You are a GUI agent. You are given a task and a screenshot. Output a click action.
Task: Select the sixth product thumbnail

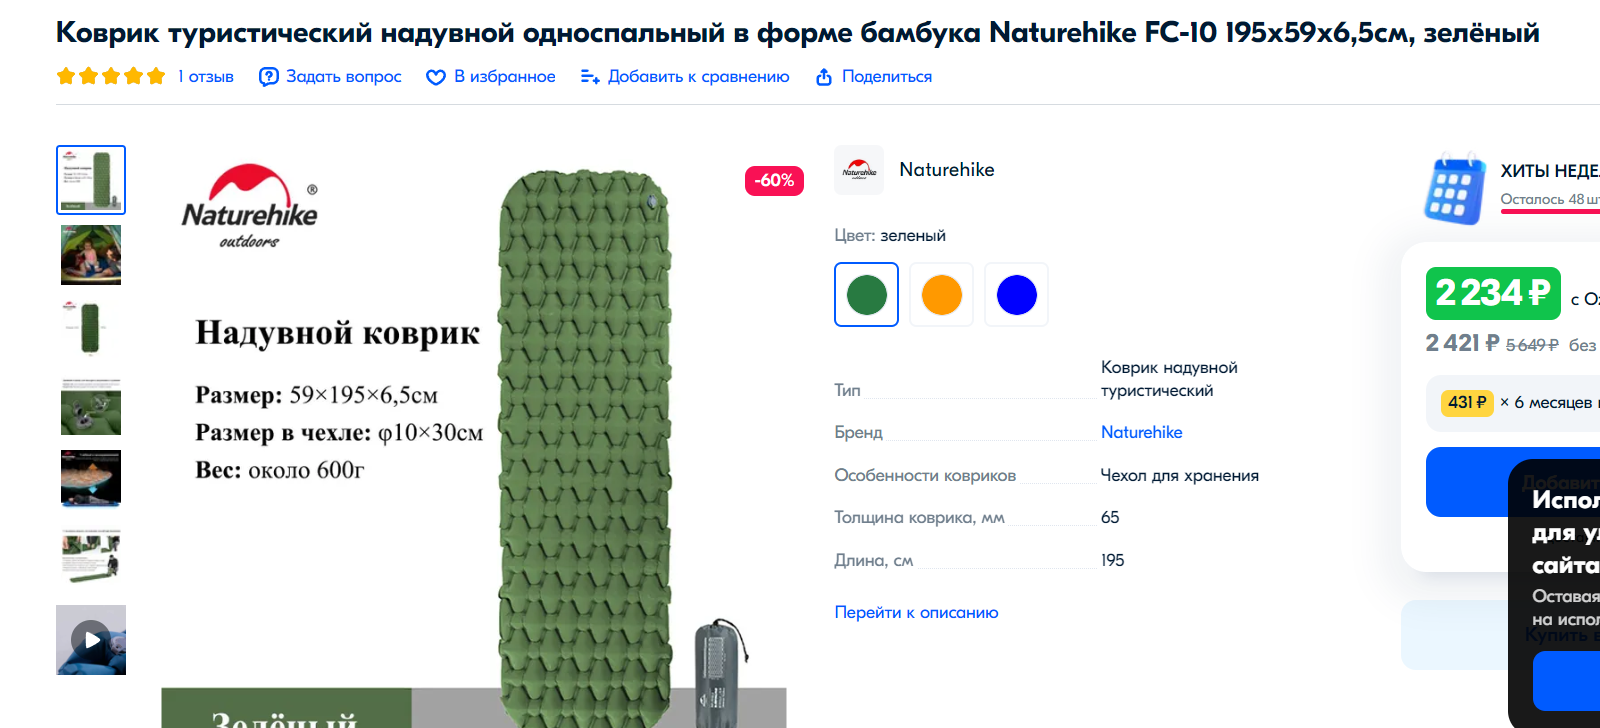tap(91, 554)
